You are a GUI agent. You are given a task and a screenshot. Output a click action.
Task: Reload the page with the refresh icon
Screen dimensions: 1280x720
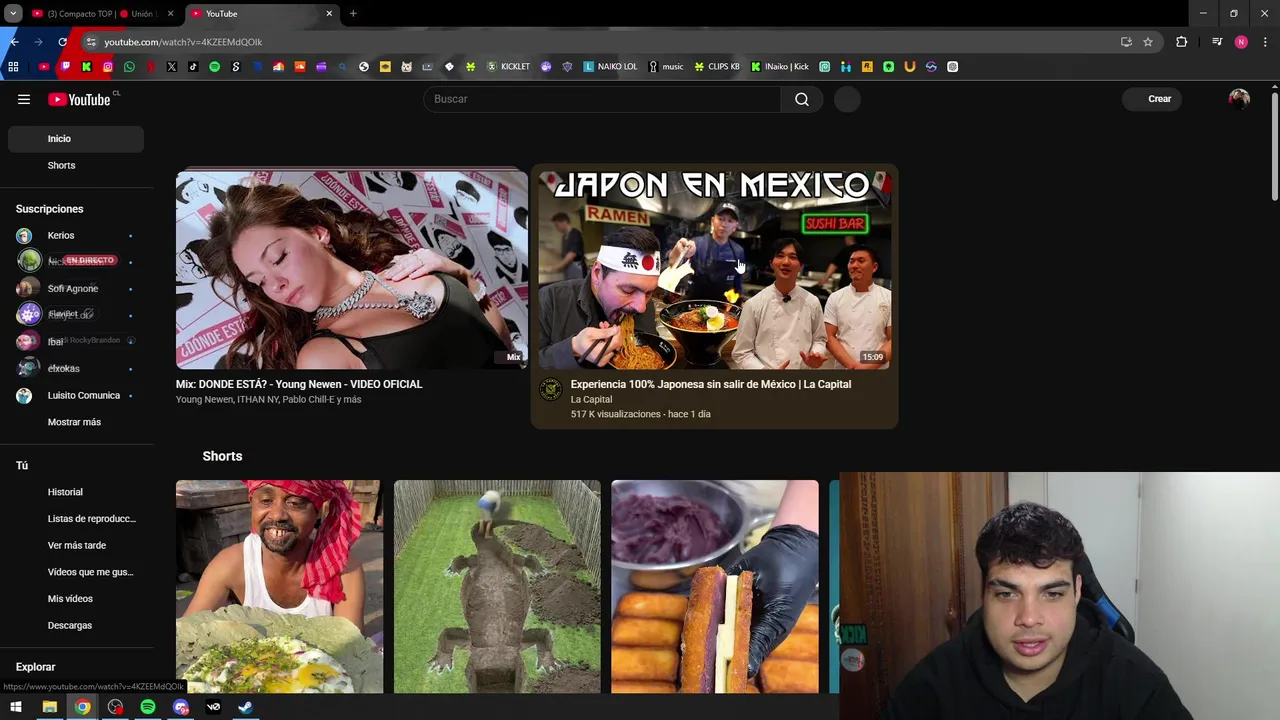tap(62, 42)
